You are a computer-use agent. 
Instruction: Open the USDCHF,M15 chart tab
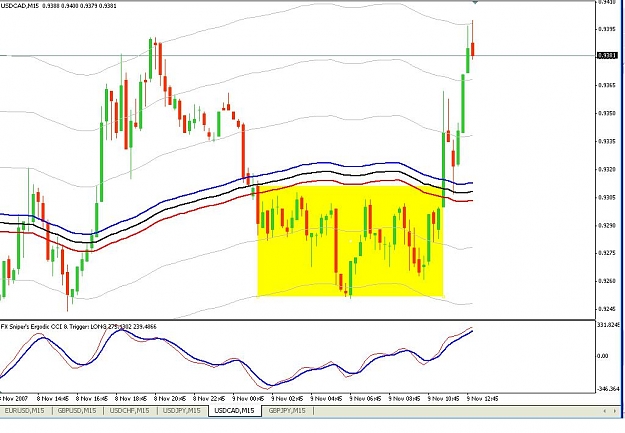129,410
